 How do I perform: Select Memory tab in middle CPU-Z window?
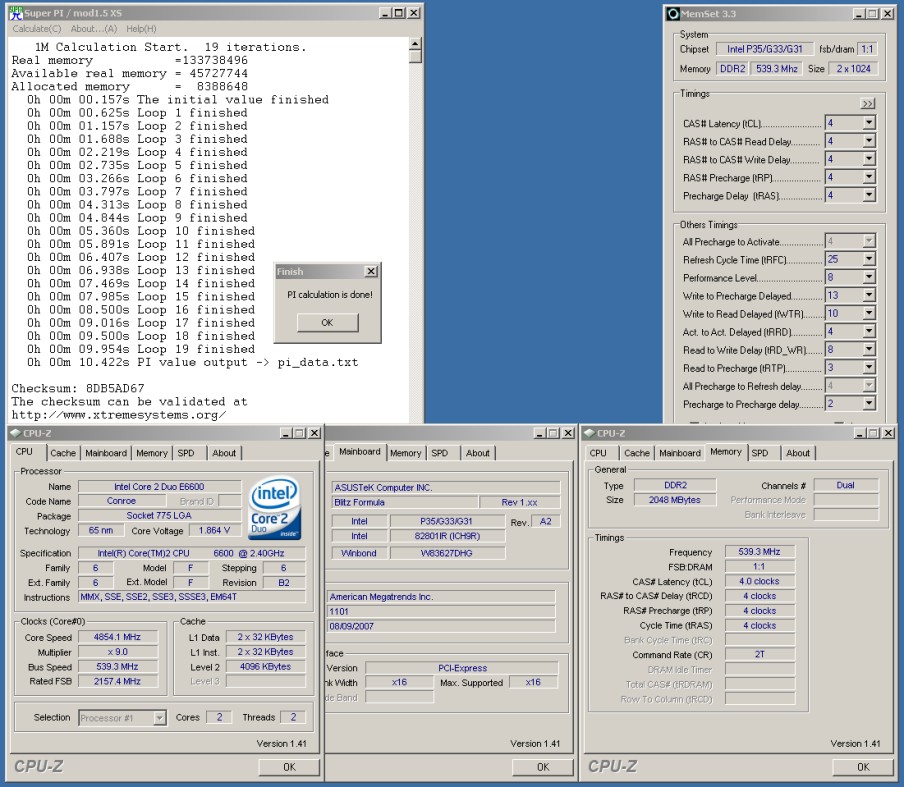[405, 453]
